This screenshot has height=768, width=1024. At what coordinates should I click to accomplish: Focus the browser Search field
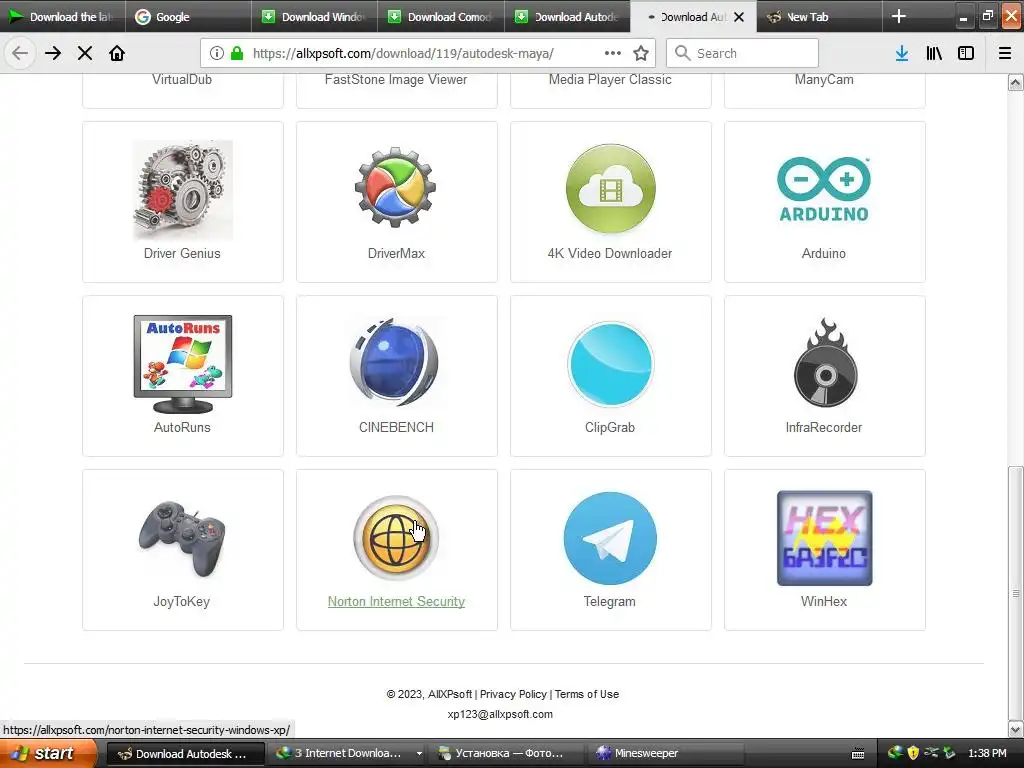(743, 53)
